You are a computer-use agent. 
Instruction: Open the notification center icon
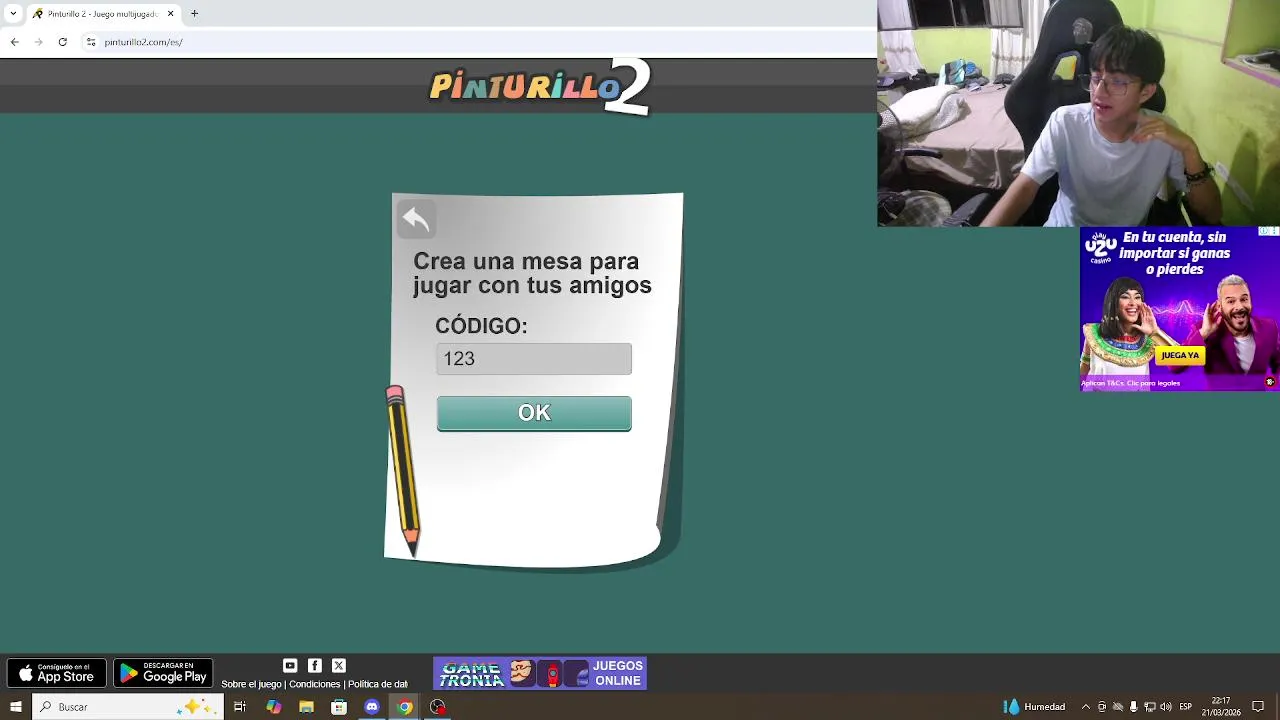click(1258, 707)
